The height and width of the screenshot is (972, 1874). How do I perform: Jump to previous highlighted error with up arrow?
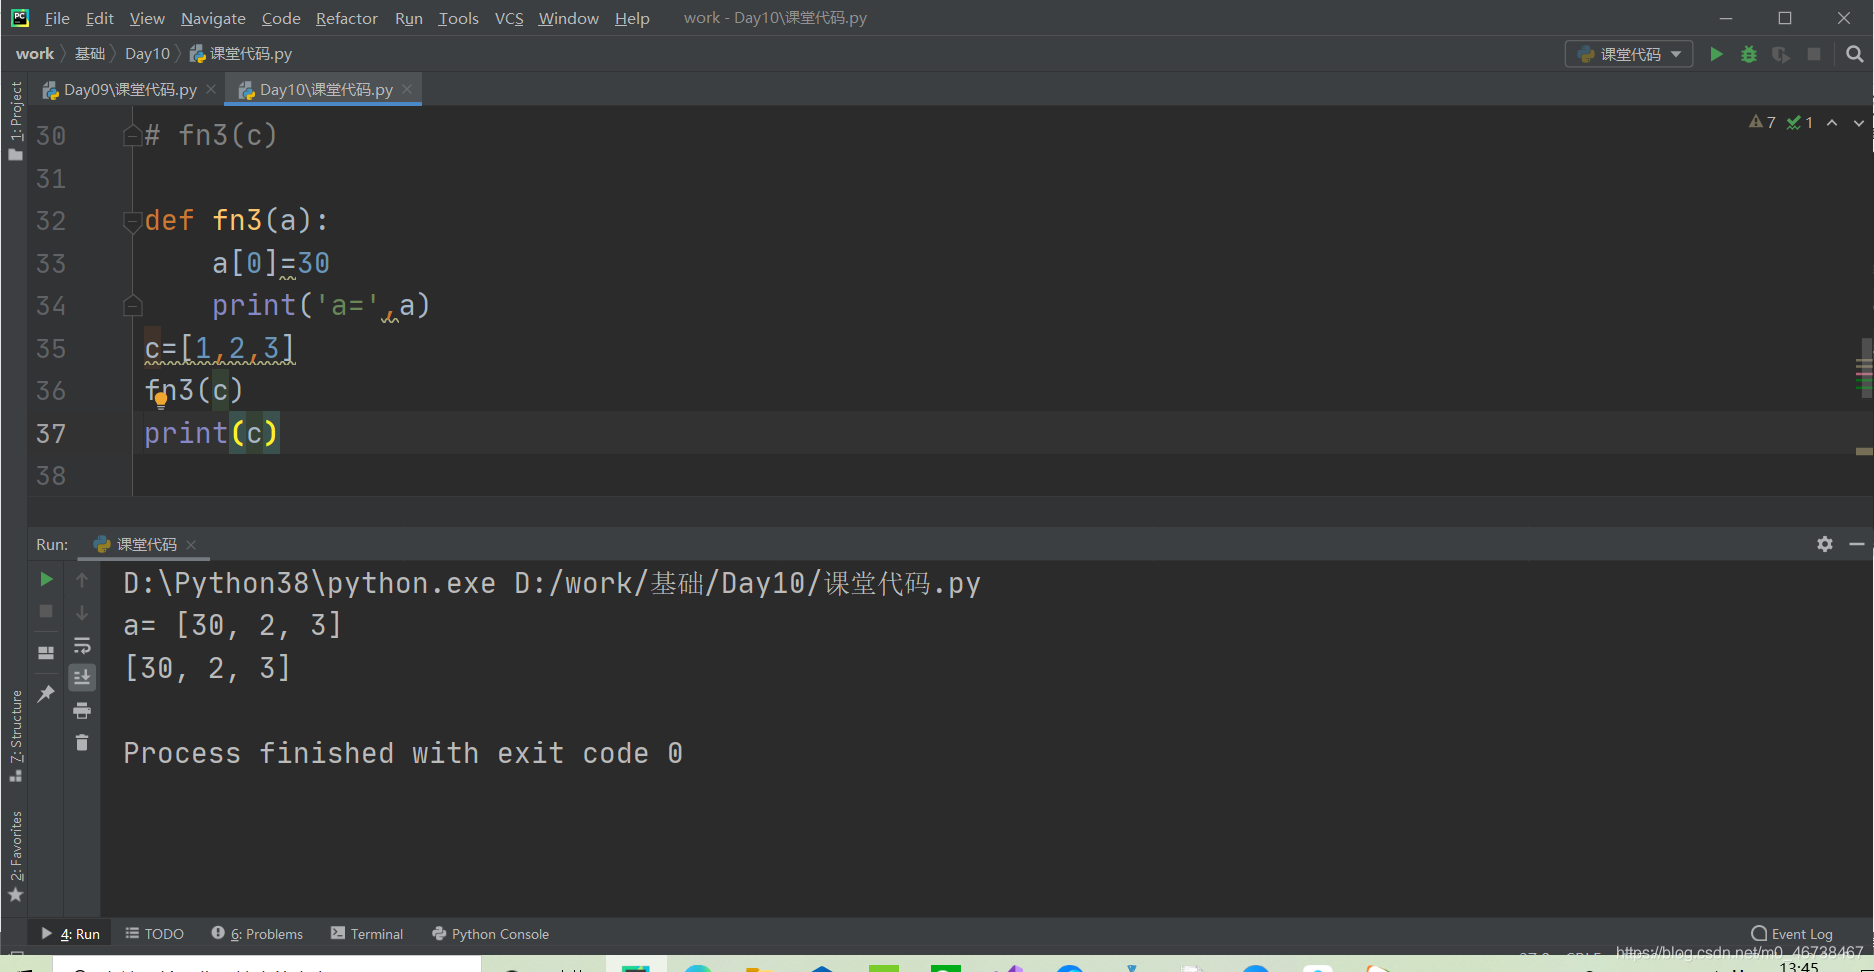tap(1832, 122)
